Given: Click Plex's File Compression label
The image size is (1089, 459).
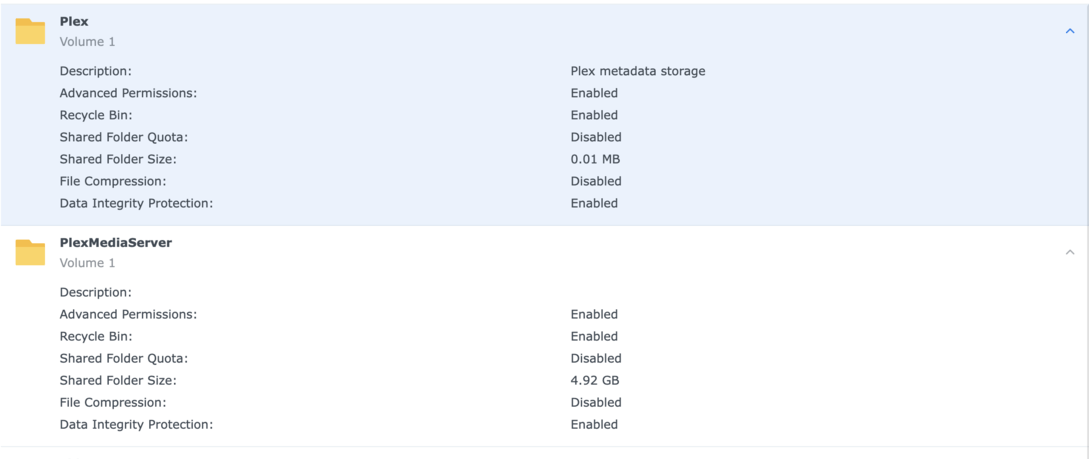Looking at the screenshot, I should click(x=113, y=181).
